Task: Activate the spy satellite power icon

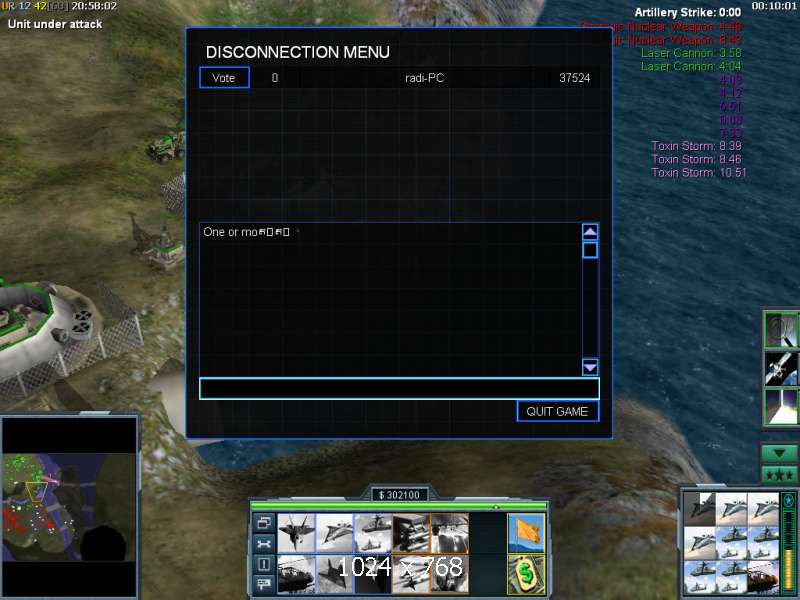Action: tap(781, 368)
